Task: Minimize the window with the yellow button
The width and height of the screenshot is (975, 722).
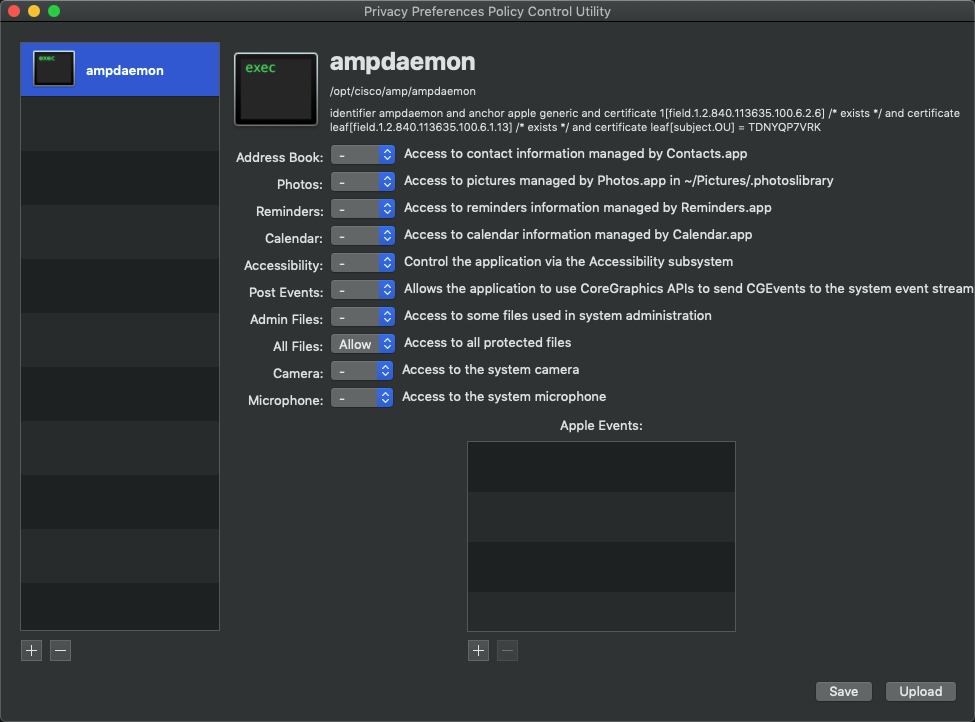Action: [x=34, y=11]
